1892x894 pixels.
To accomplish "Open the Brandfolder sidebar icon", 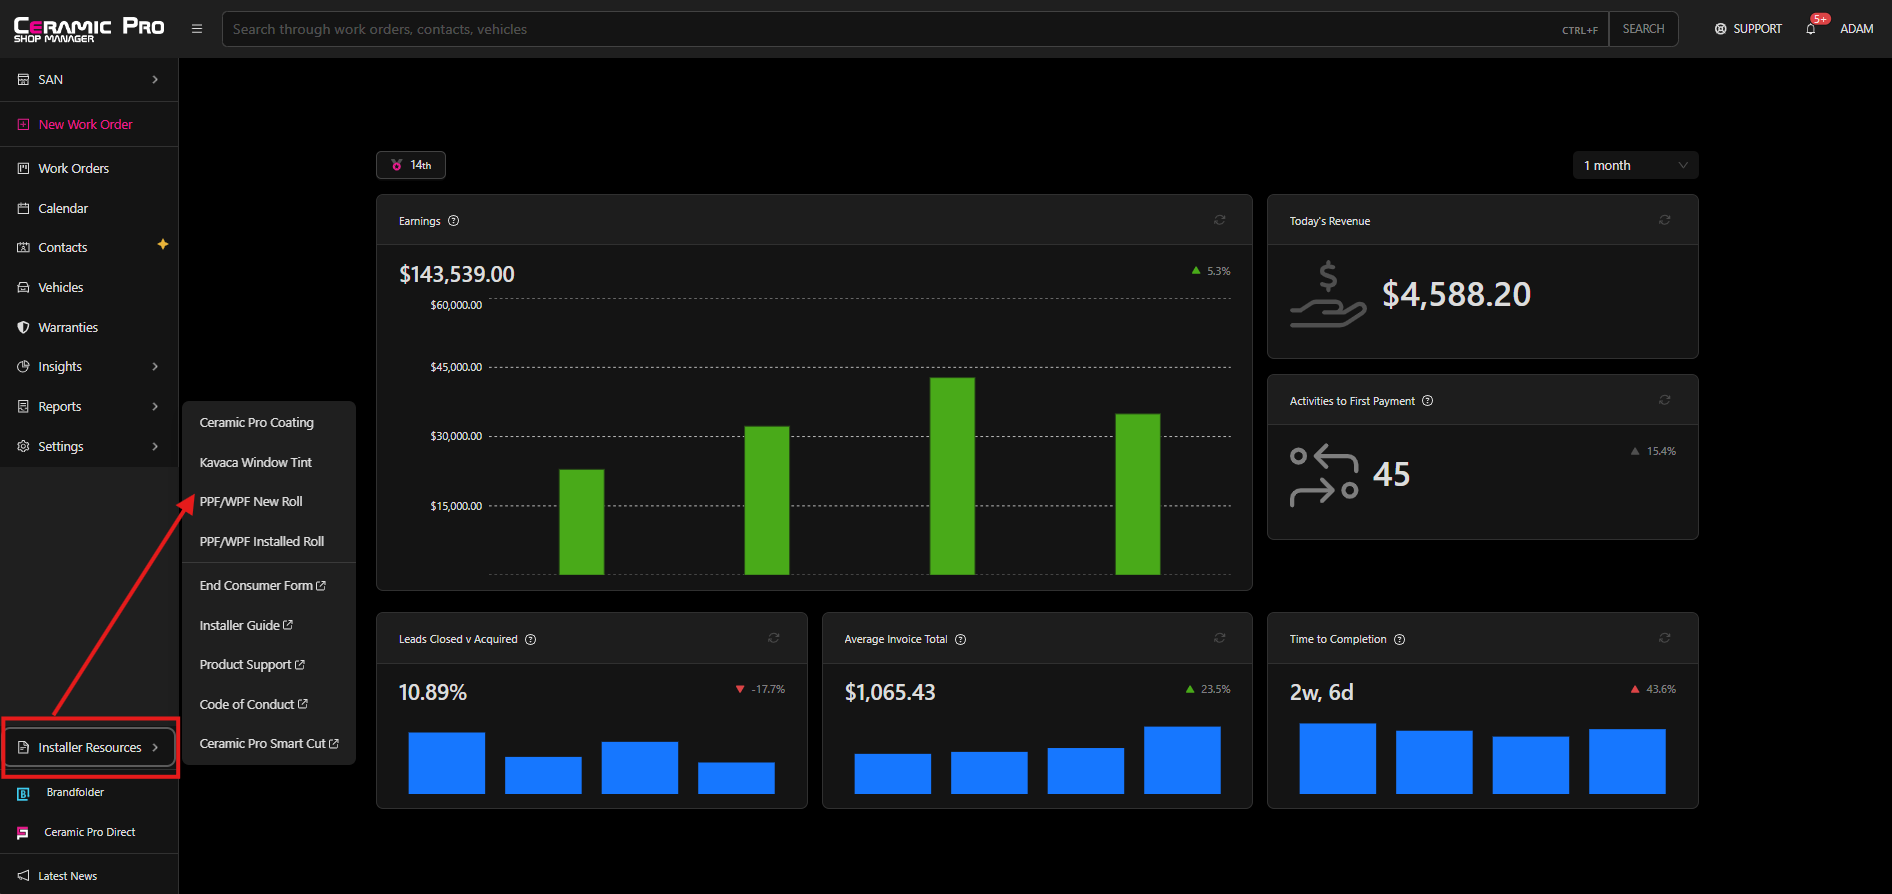I will [23, 793].
